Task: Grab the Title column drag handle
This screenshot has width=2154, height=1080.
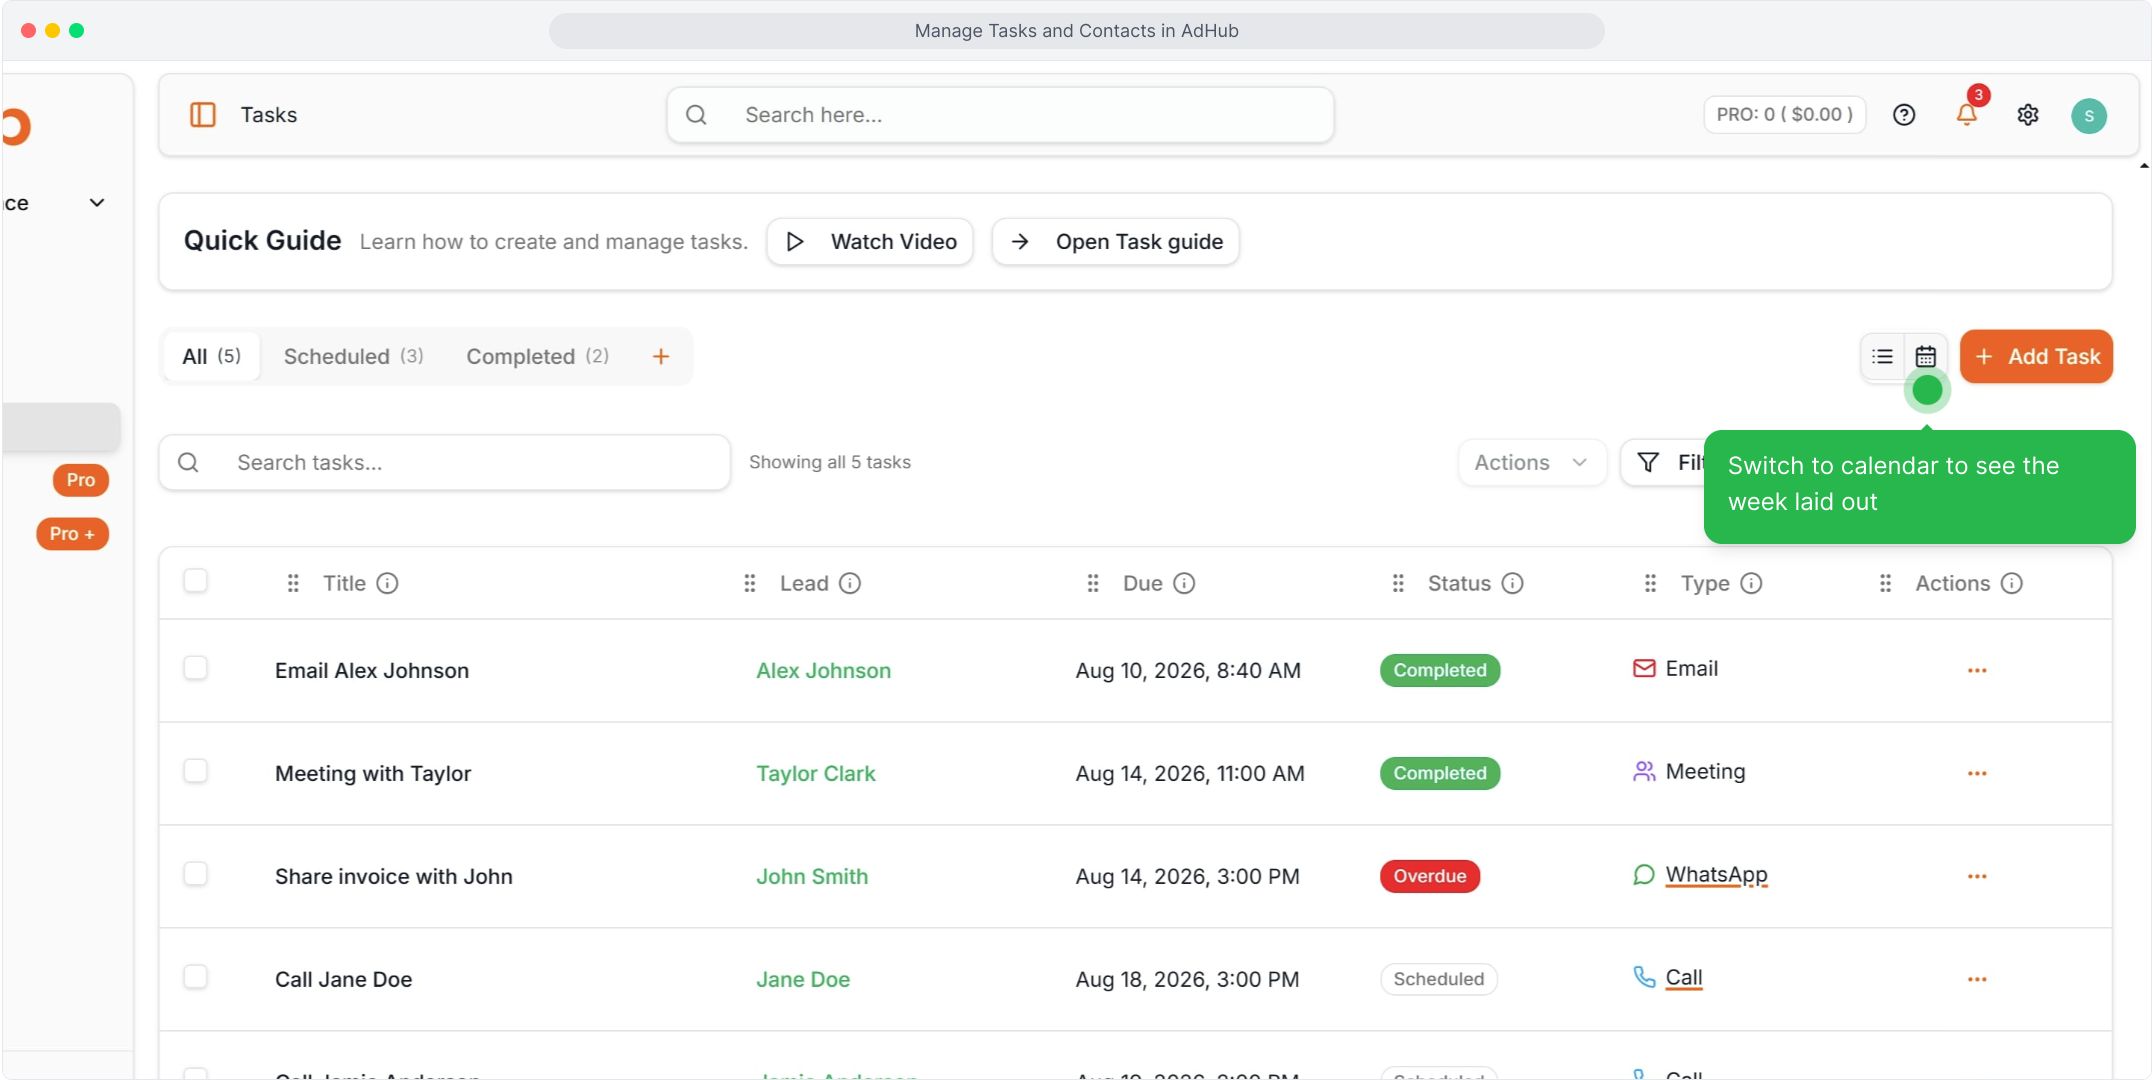Action: point(293,583)
